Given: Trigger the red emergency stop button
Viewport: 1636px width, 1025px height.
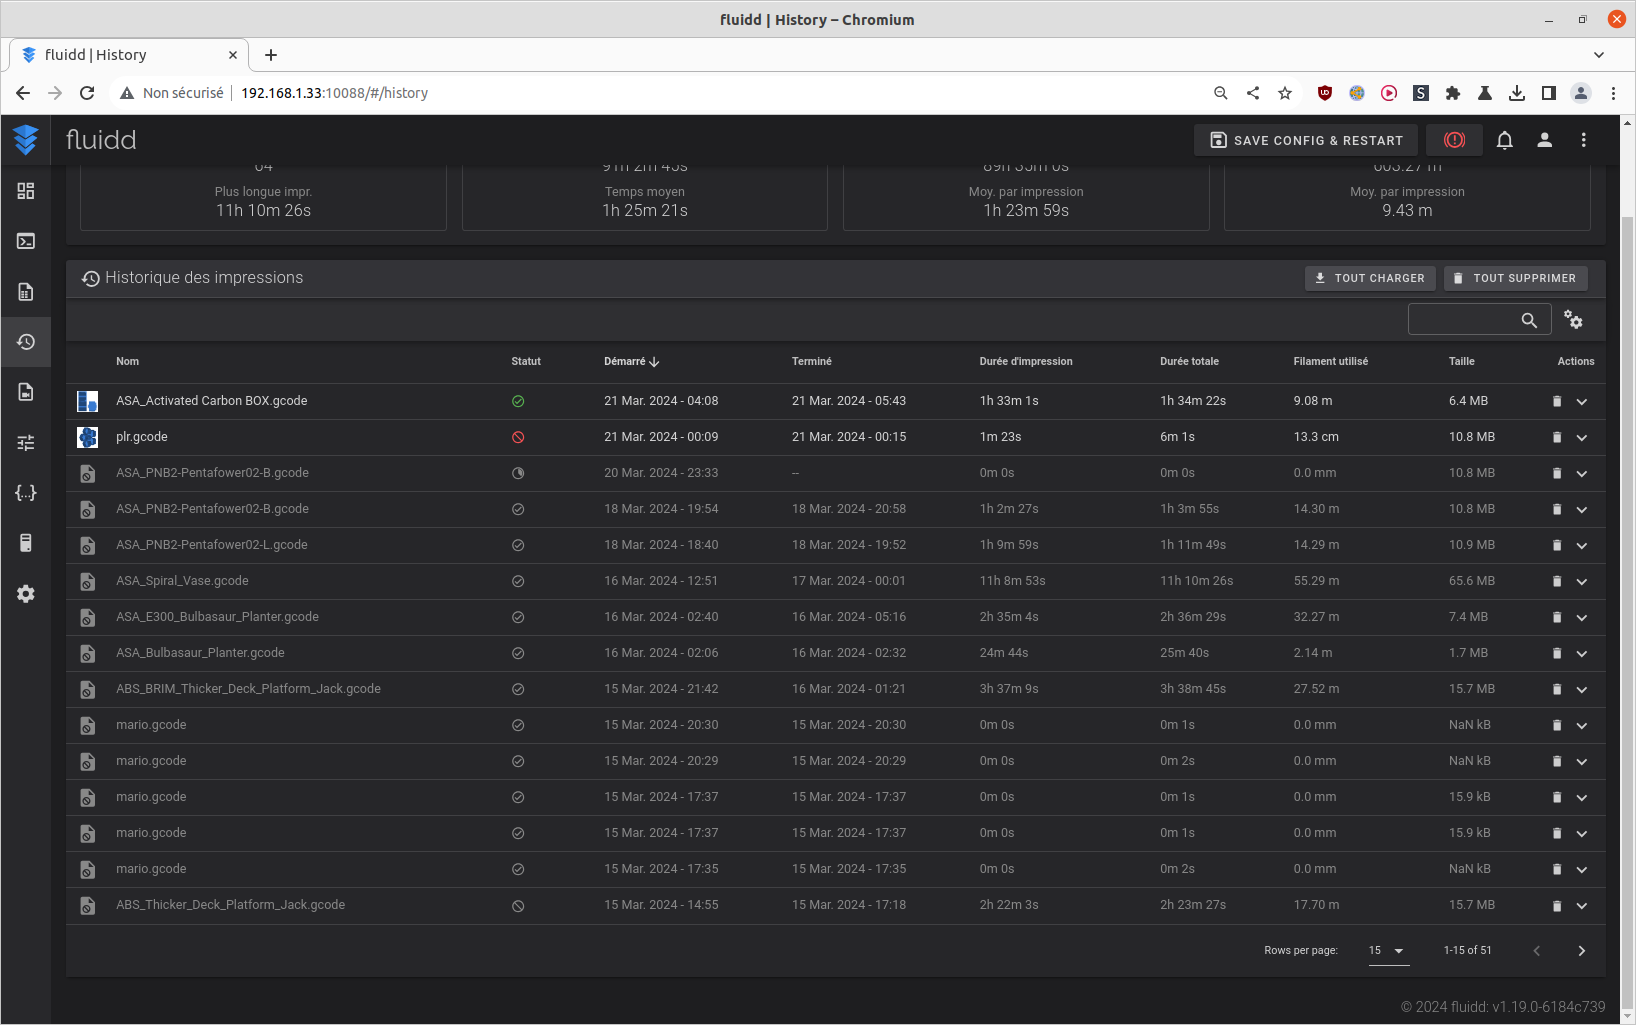Looking at the screenshot, I should pyautogui.click(x=1454, y=140).
